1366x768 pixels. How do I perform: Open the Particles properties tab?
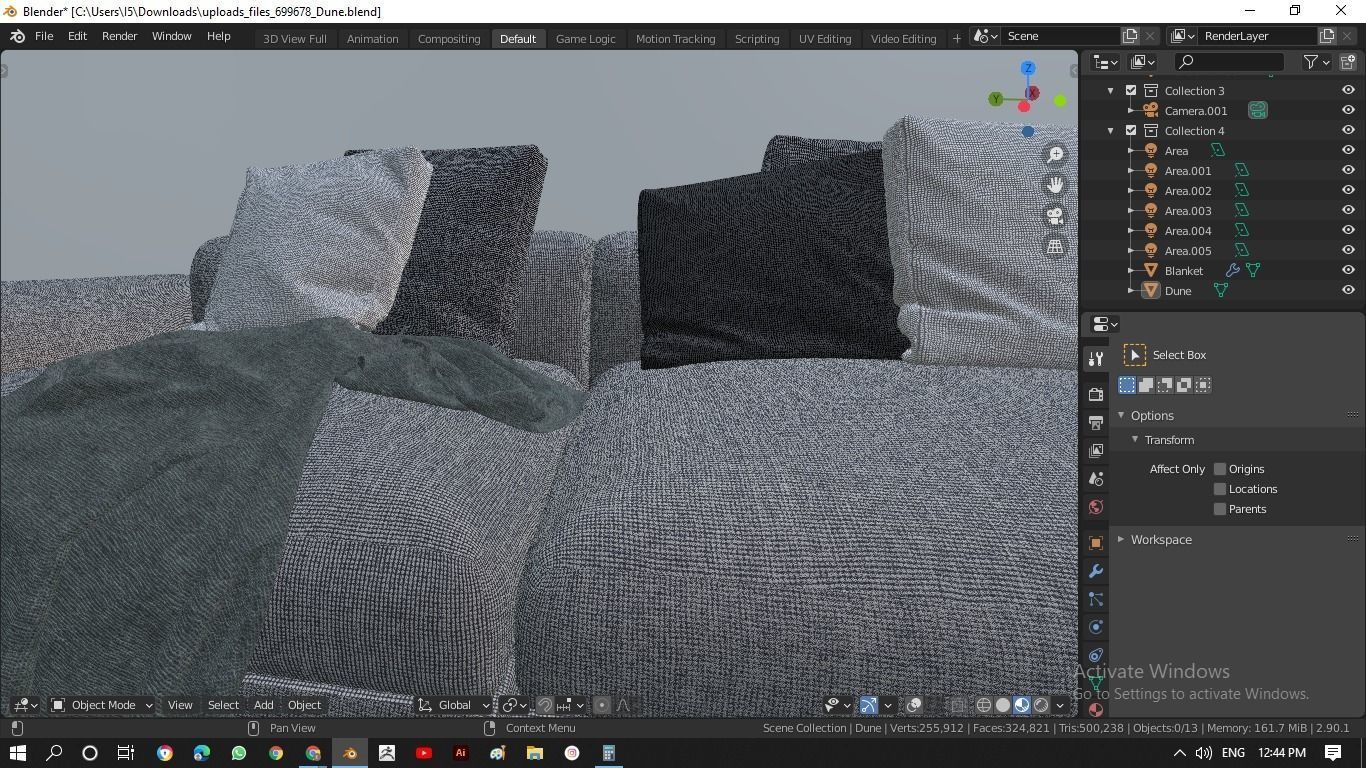point(1096,599)
